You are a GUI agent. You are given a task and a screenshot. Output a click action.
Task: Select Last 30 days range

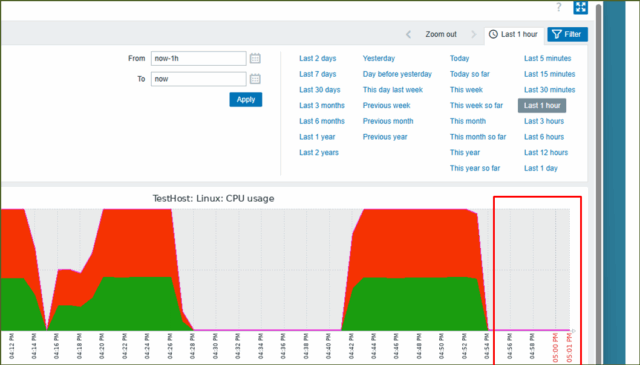[320, 90]
